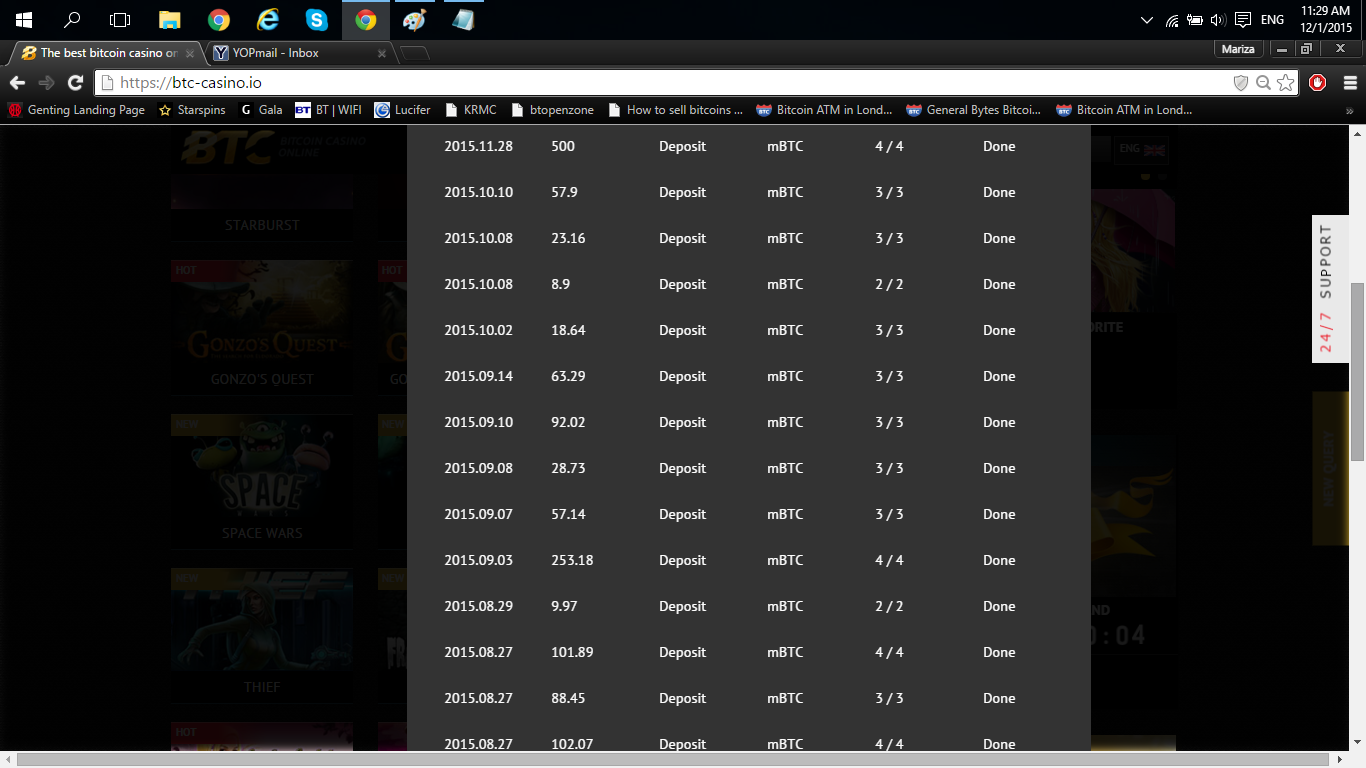Open a new browser tab
The height and width of the screenshot is (768, 1366).
[x=414, y=53]
